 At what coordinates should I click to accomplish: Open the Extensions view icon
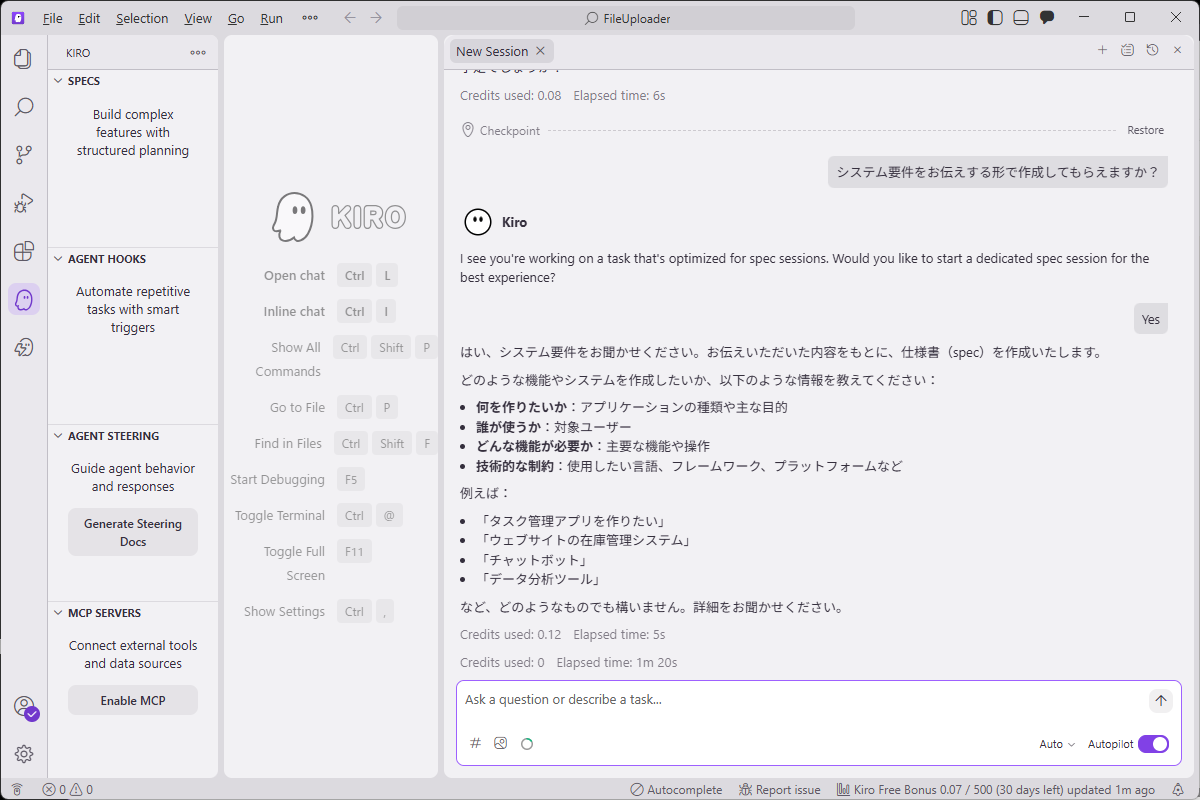click(23, 251)
